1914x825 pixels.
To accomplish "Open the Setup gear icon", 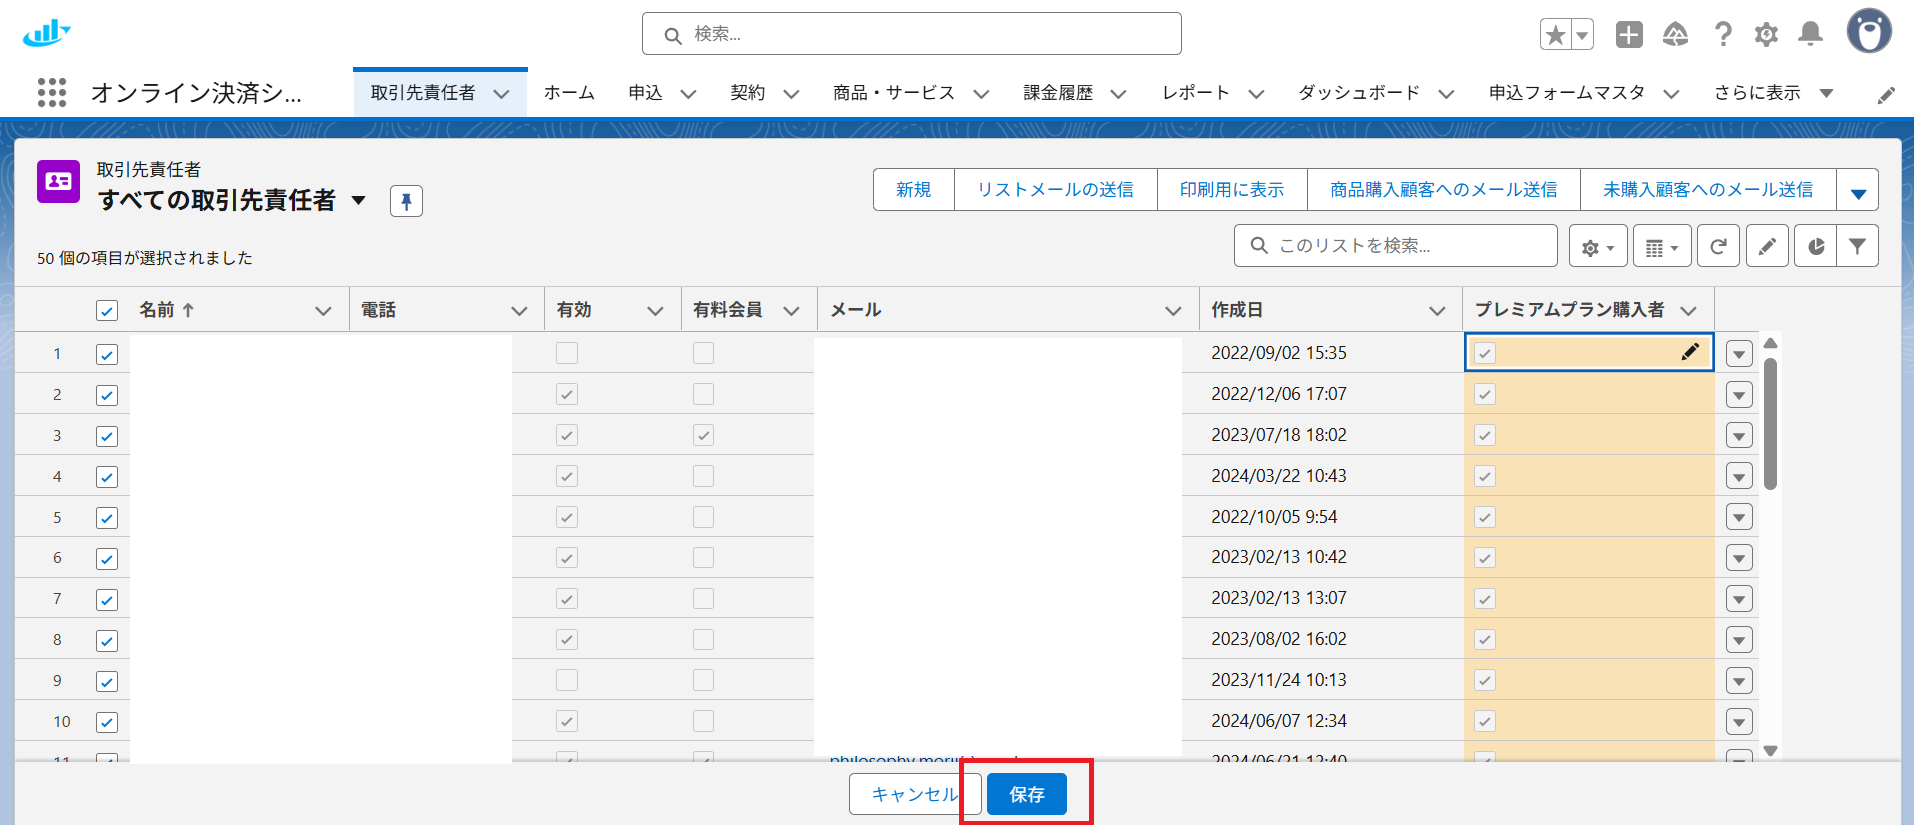I will point(1766,35).
